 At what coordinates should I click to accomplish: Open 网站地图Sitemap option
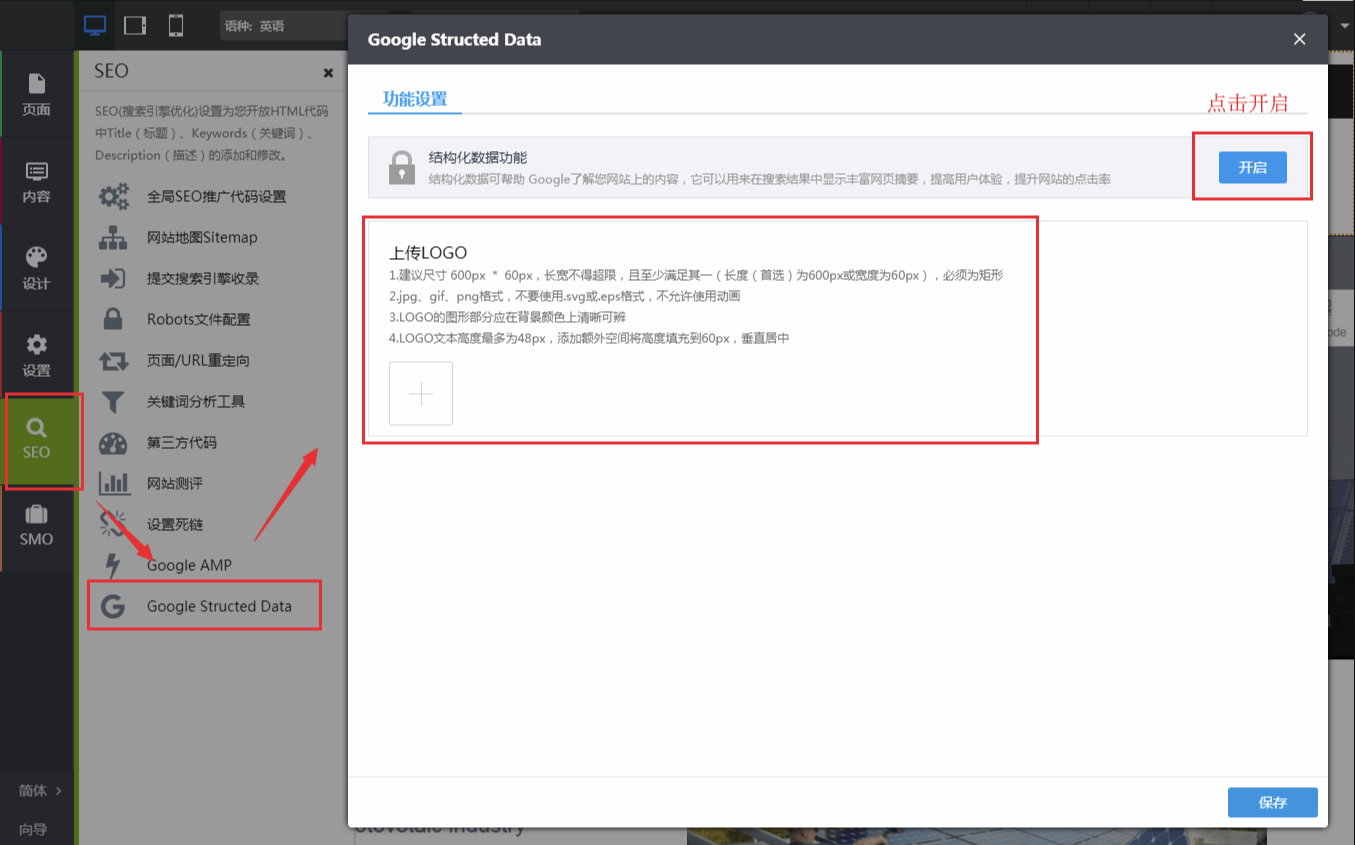click(x=202, y=238)
